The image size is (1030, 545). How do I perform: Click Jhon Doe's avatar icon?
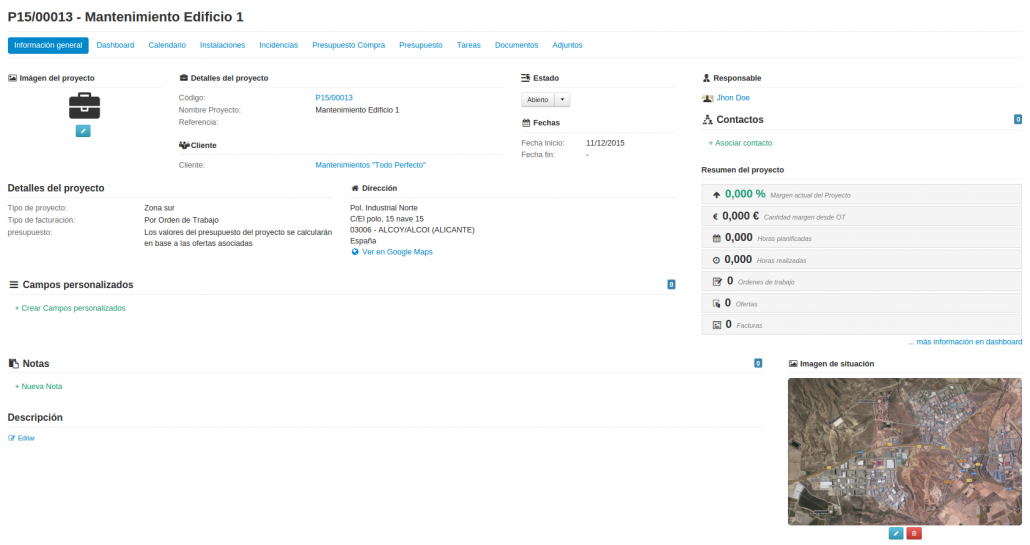[708, 98]
